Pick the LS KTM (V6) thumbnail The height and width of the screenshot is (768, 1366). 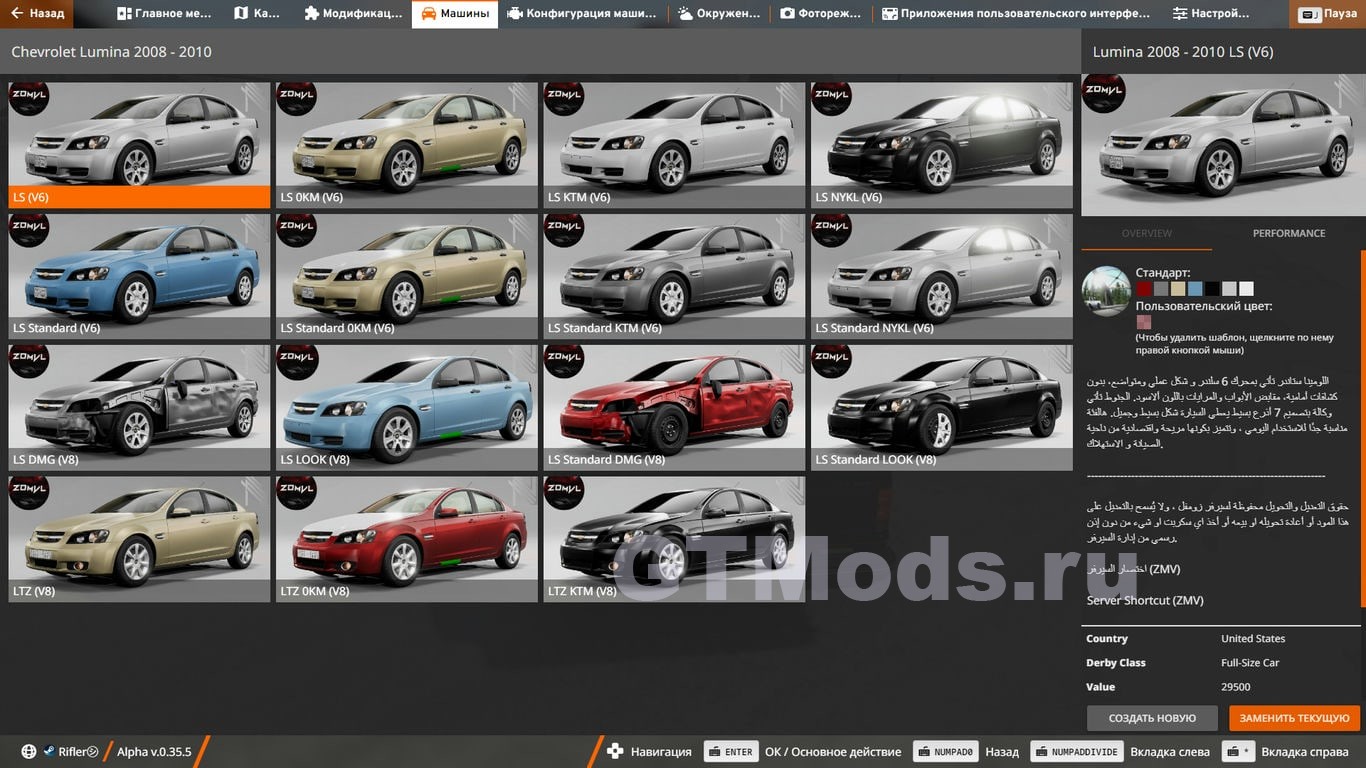point(674,145)
